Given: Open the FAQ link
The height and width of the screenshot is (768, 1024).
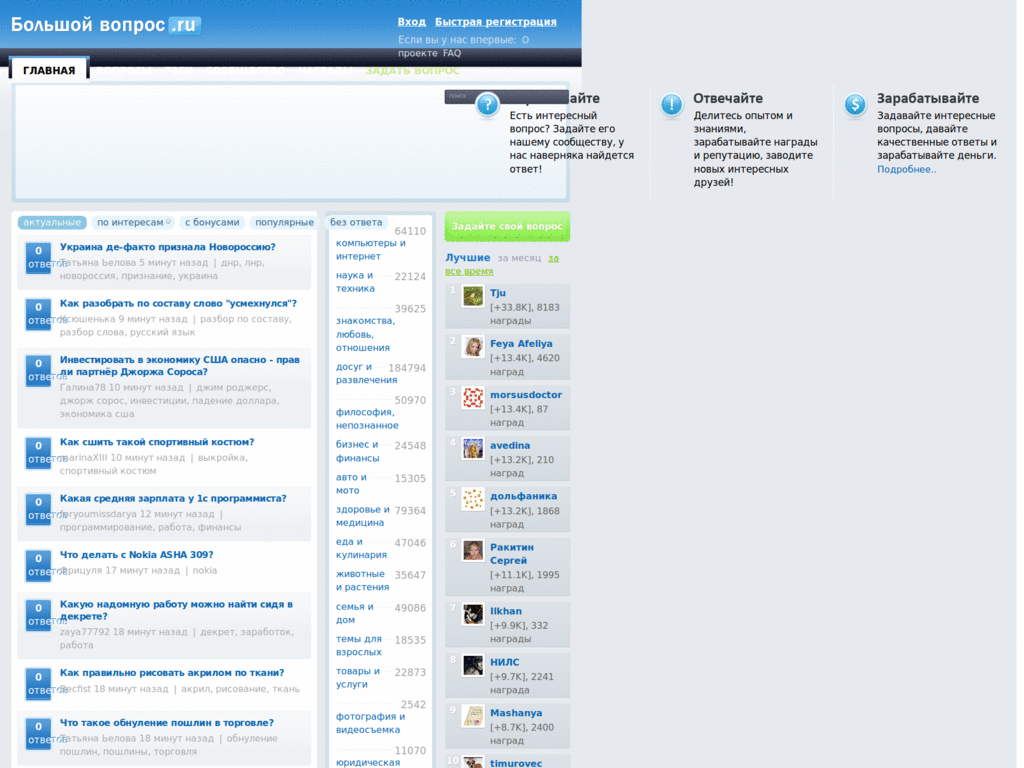Looking at the screenshot, I should pyautogui.click(x=452, y=54).
